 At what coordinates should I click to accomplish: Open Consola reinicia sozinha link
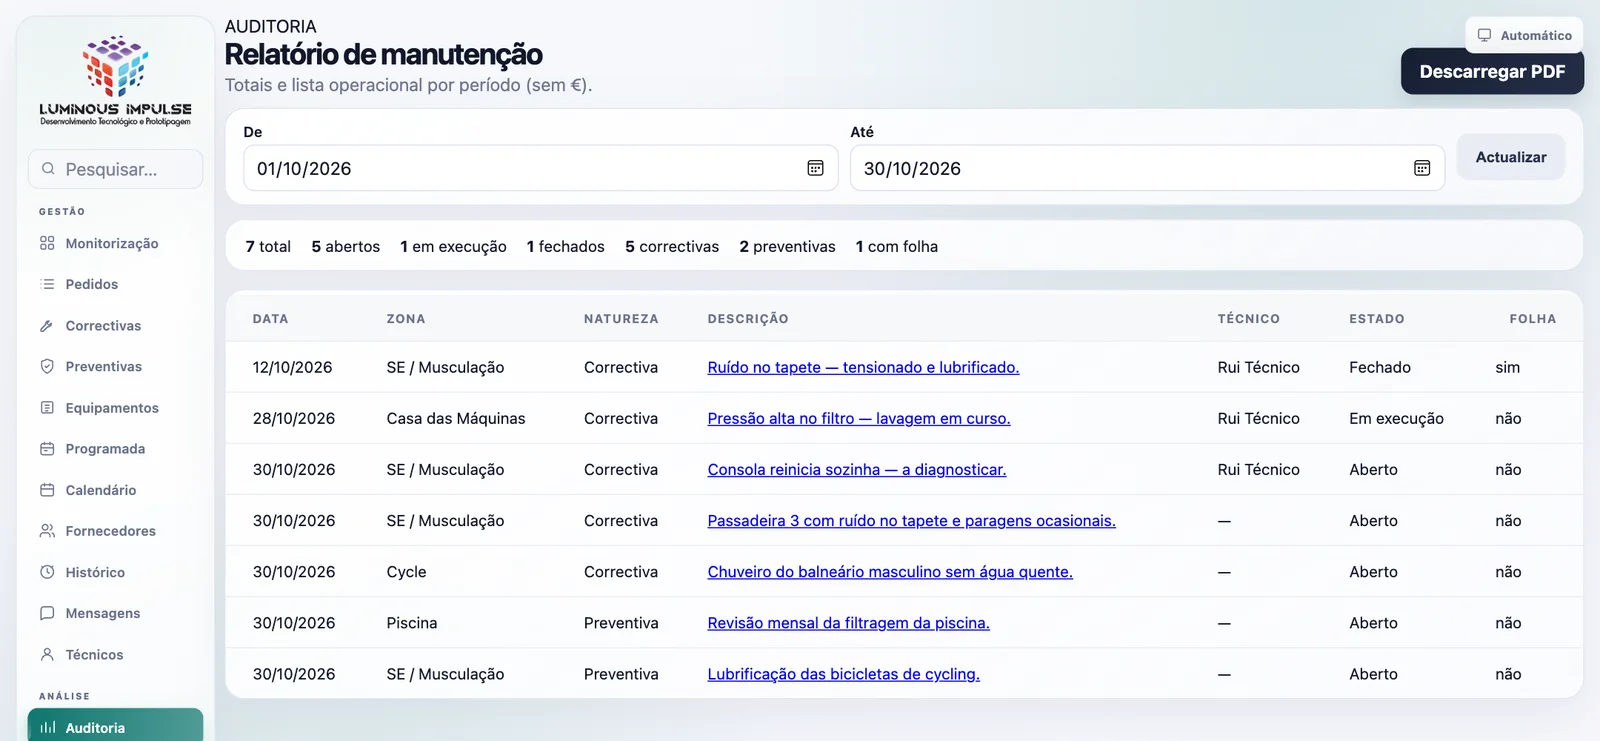click(x=857, y=469)
